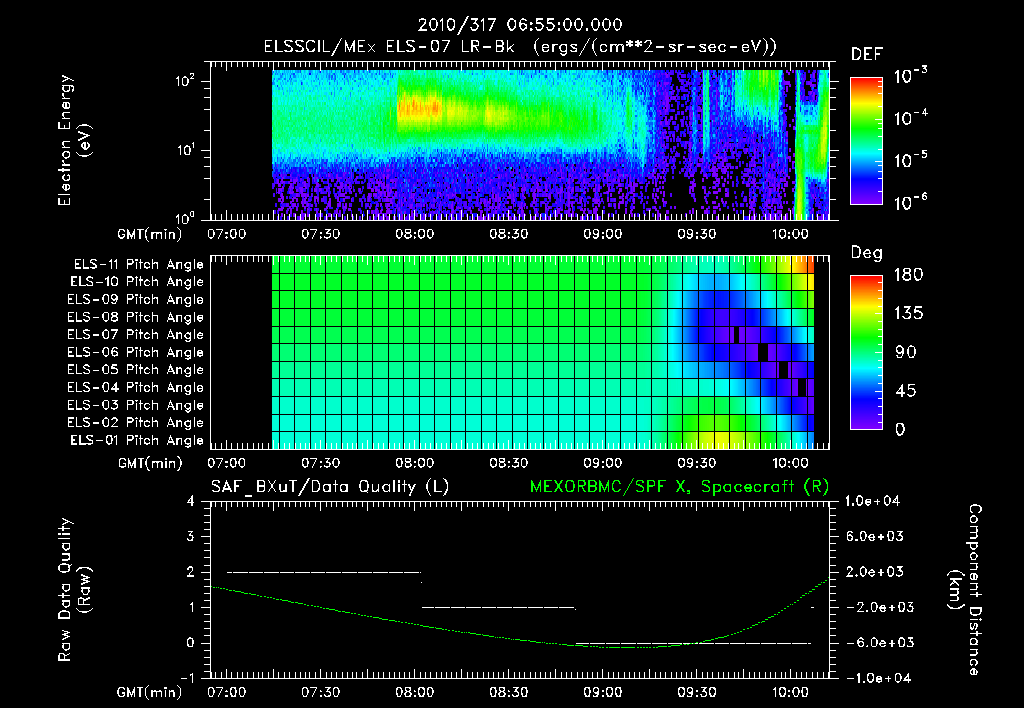Click the DEF colorbar label

(x=867, y=55)
